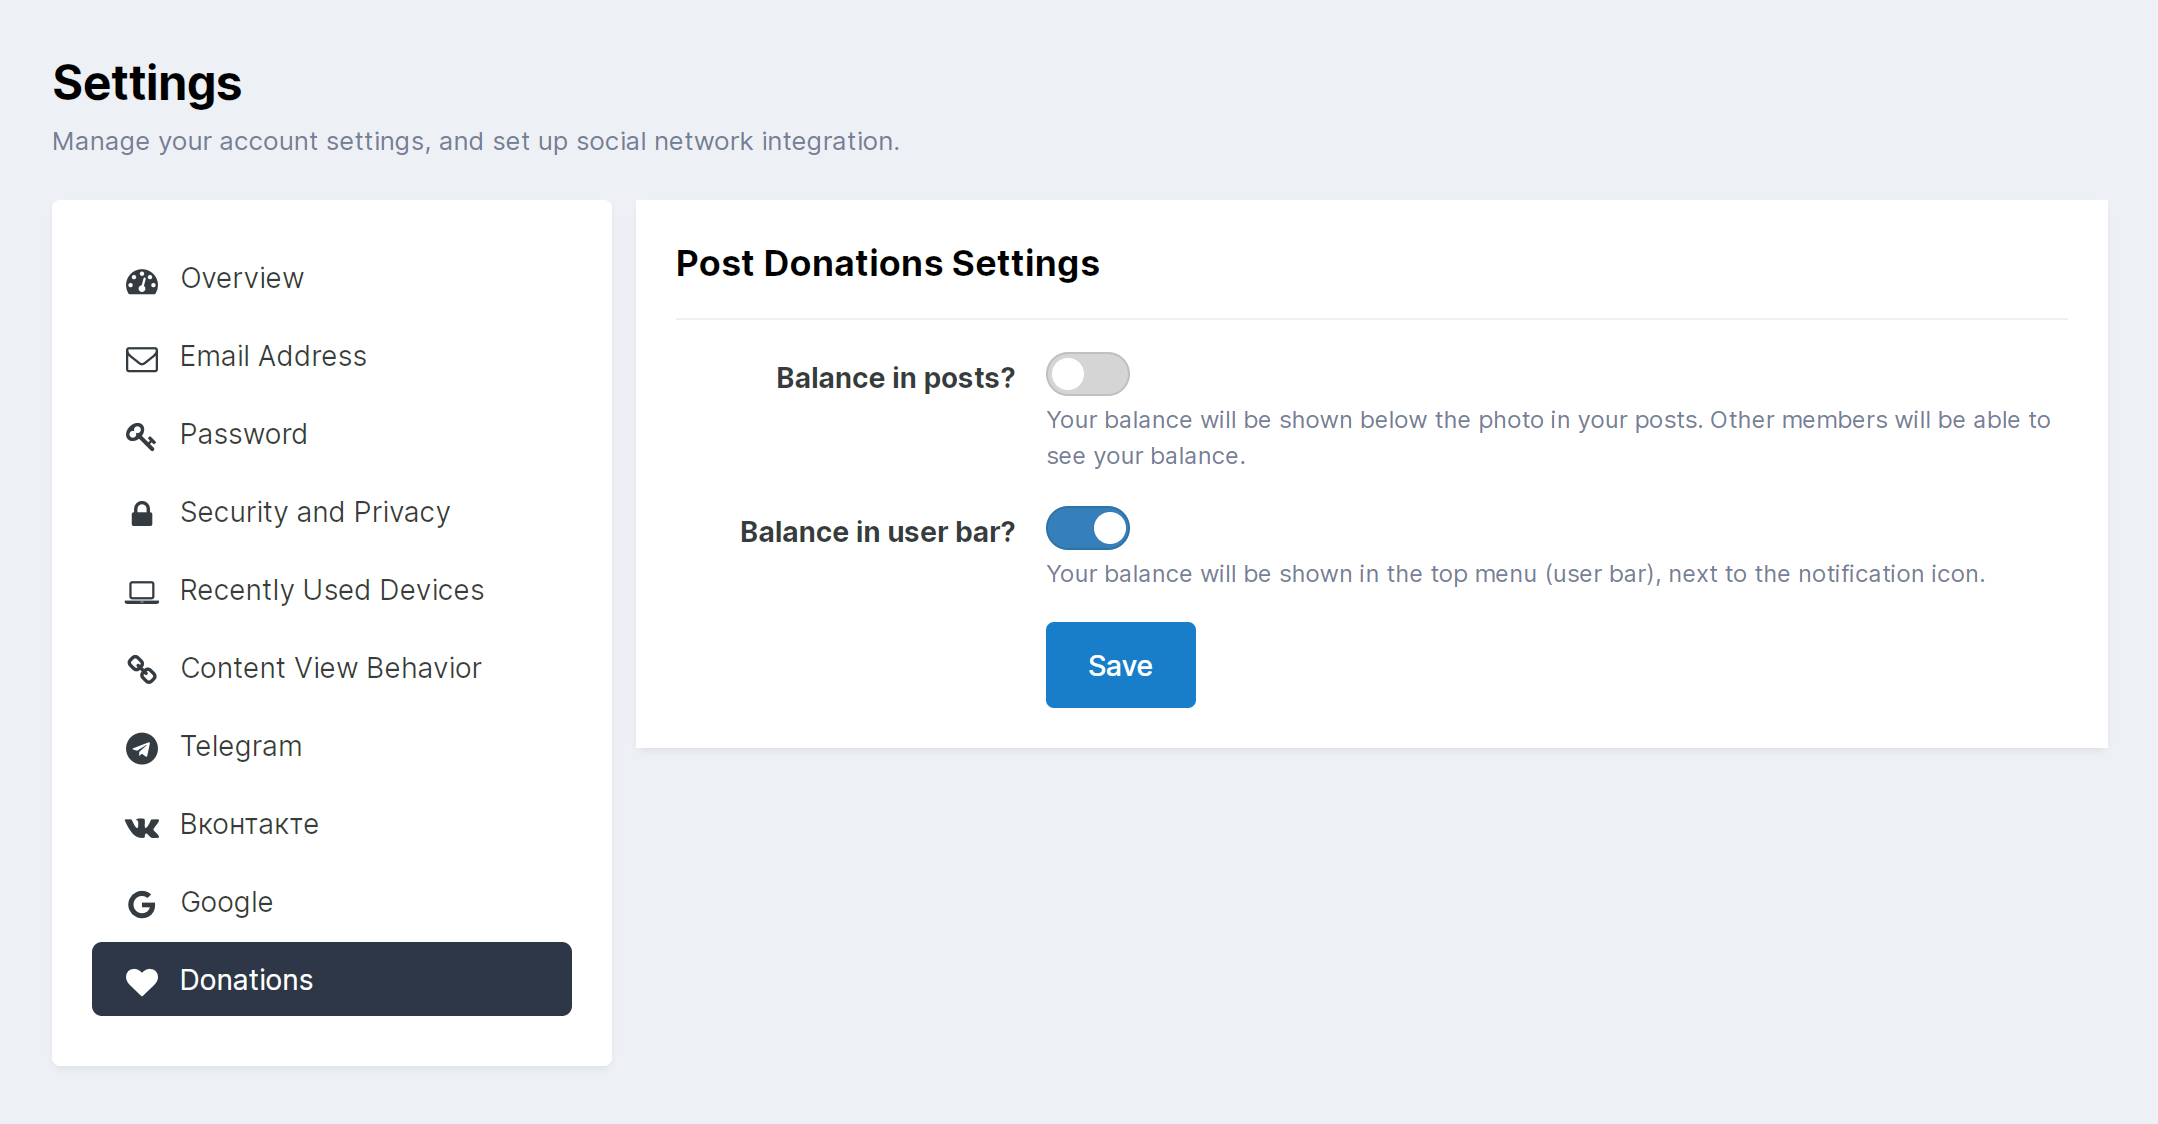The image size is (2158, 1124).
Task: Enable the Balance in posts toggle
Action: 1088,374
